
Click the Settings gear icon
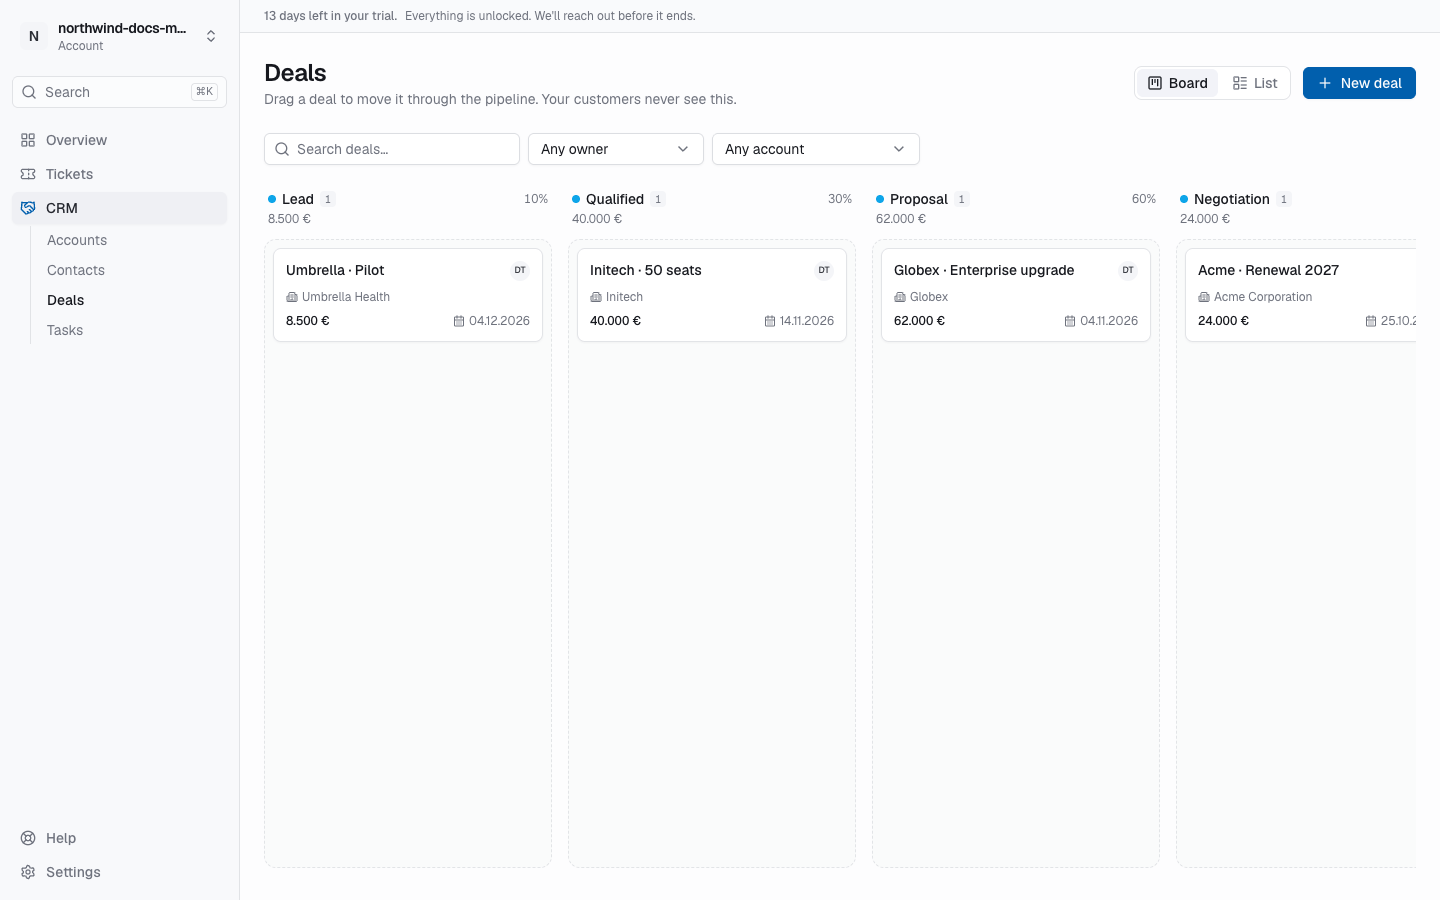[28, 872]
